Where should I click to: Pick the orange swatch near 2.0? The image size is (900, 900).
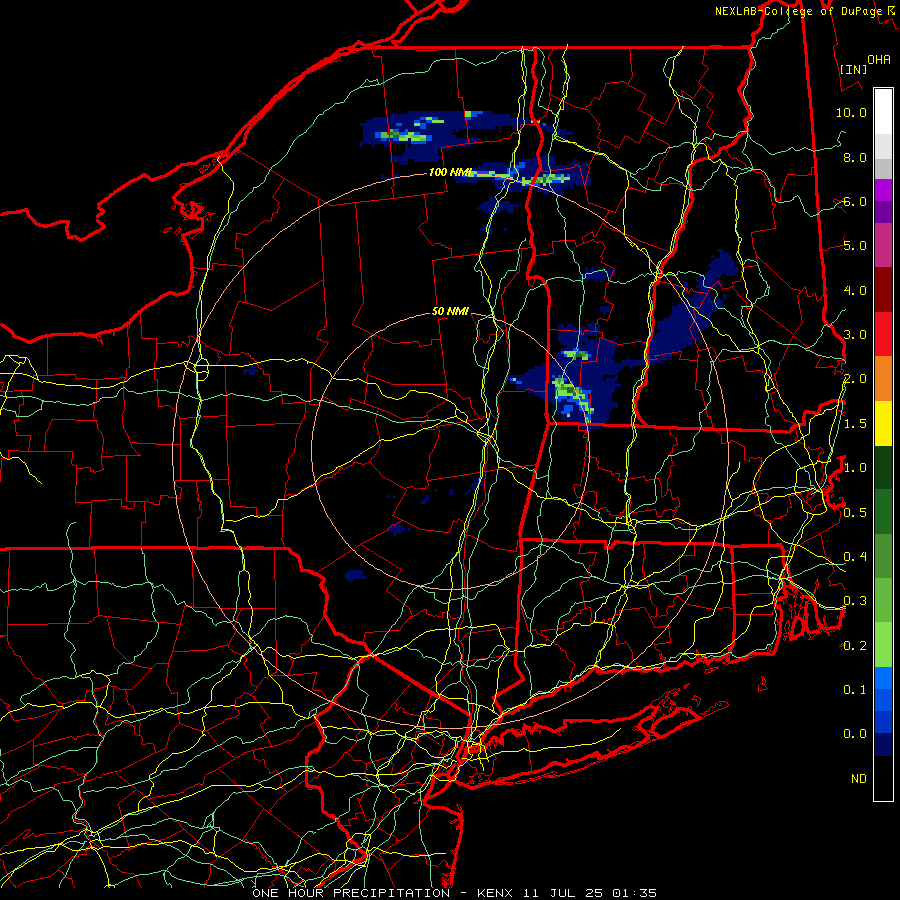883,379
